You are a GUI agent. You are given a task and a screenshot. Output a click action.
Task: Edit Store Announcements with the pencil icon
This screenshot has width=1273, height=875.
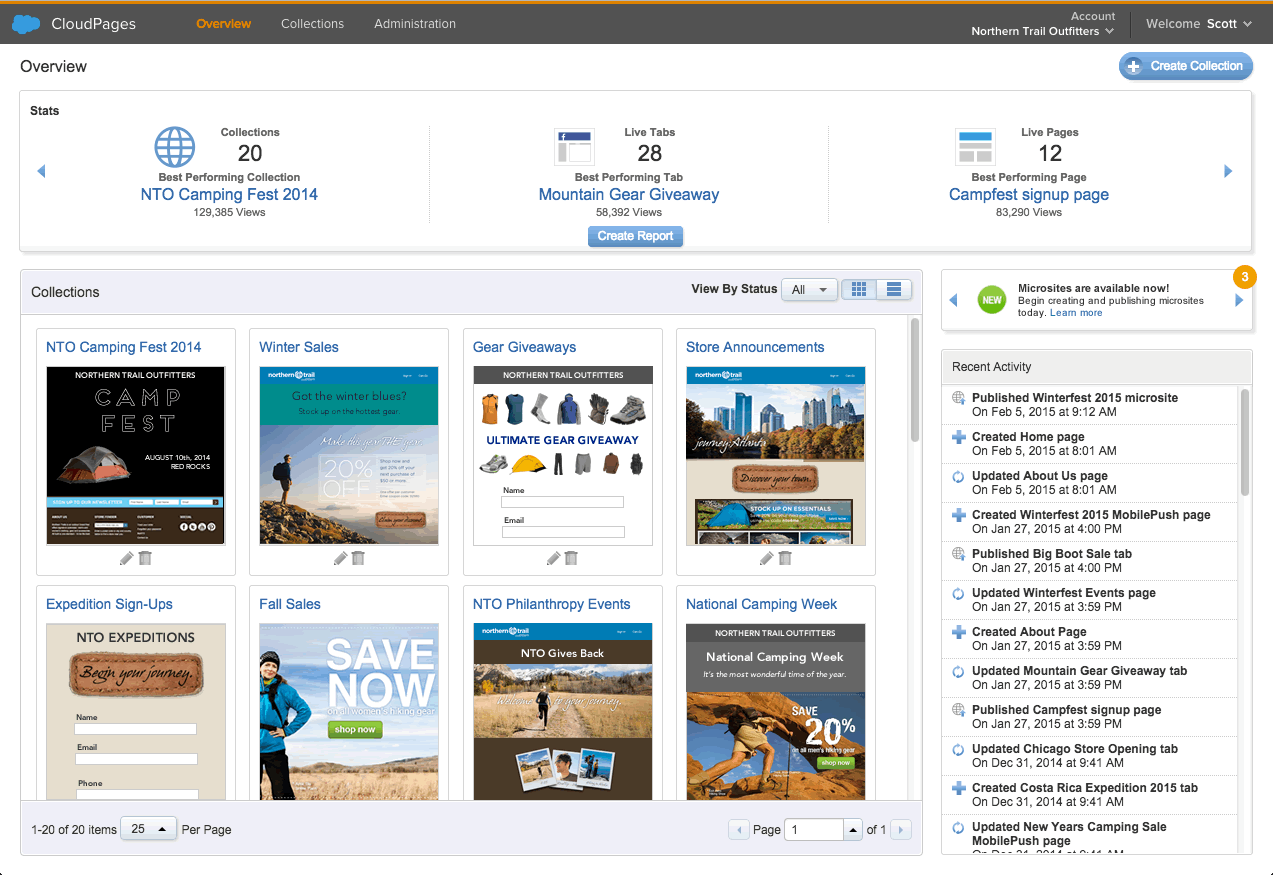(766, 558)
